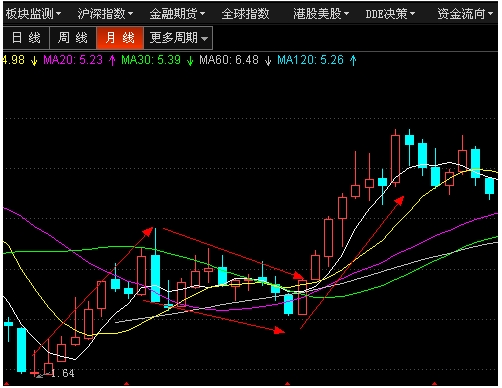The width and height of the screenshot is (502, 388).
Task: Switch to the 日线 daily chart tab
Action: point(26,38)
